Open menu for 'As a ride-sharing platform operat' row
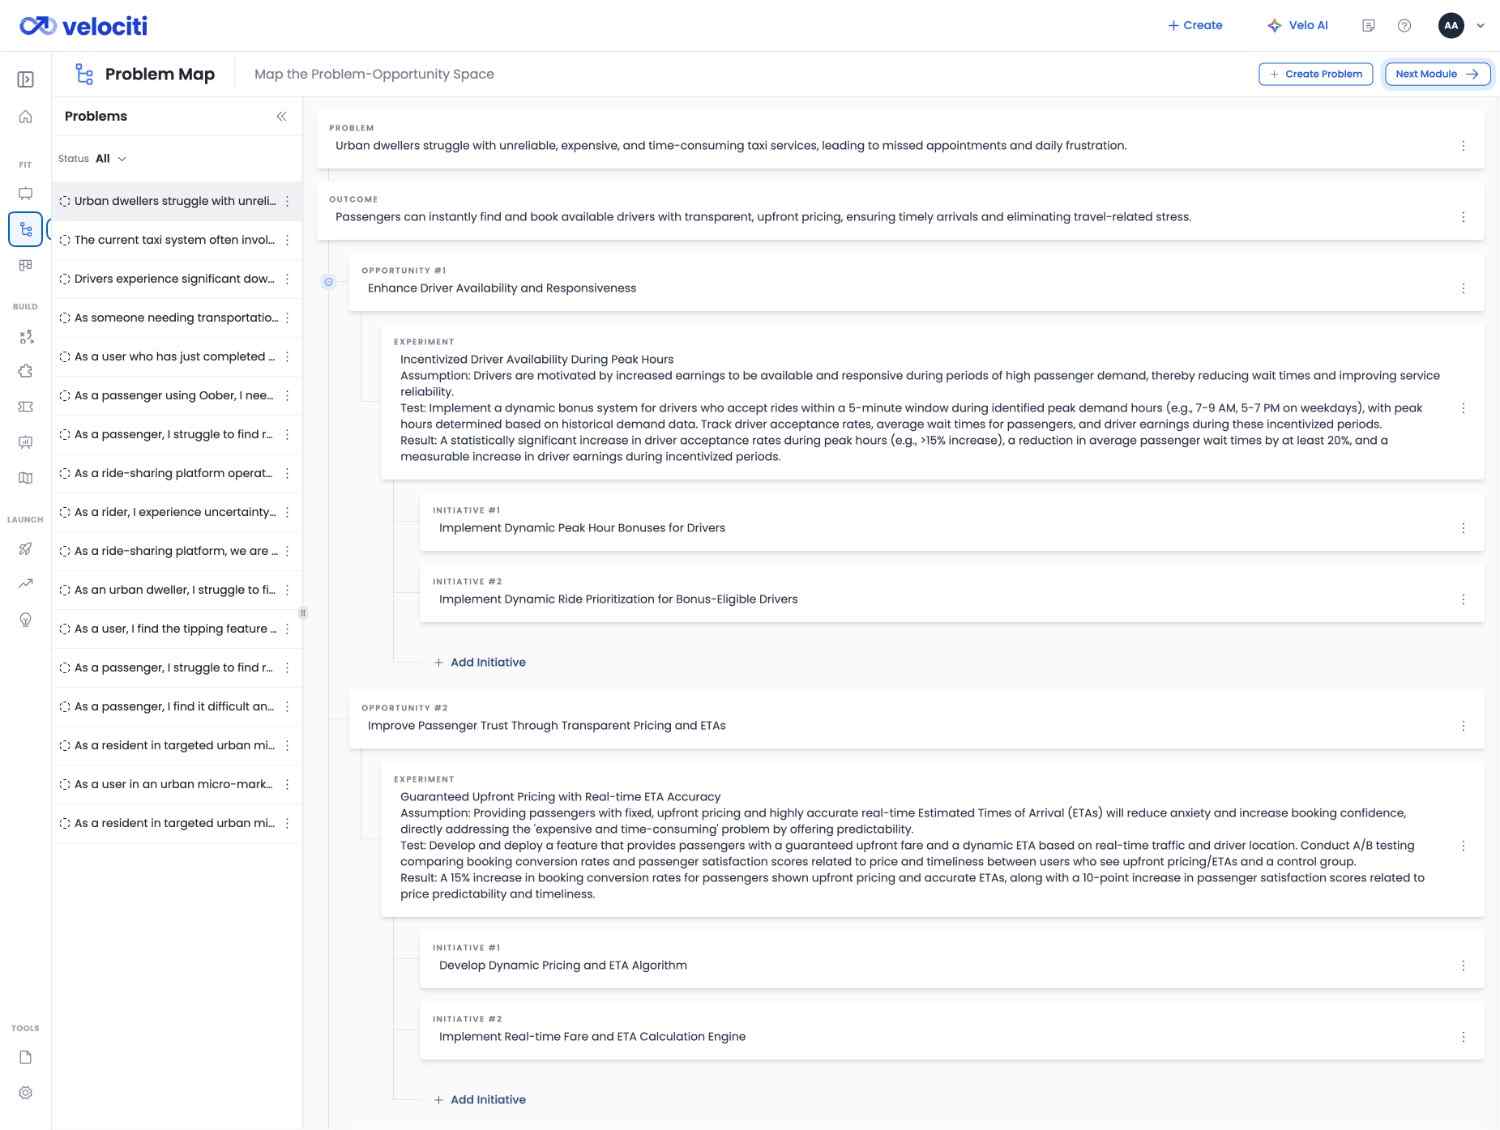Screen dimensions: 1500x1130 [x=287, y=473]
